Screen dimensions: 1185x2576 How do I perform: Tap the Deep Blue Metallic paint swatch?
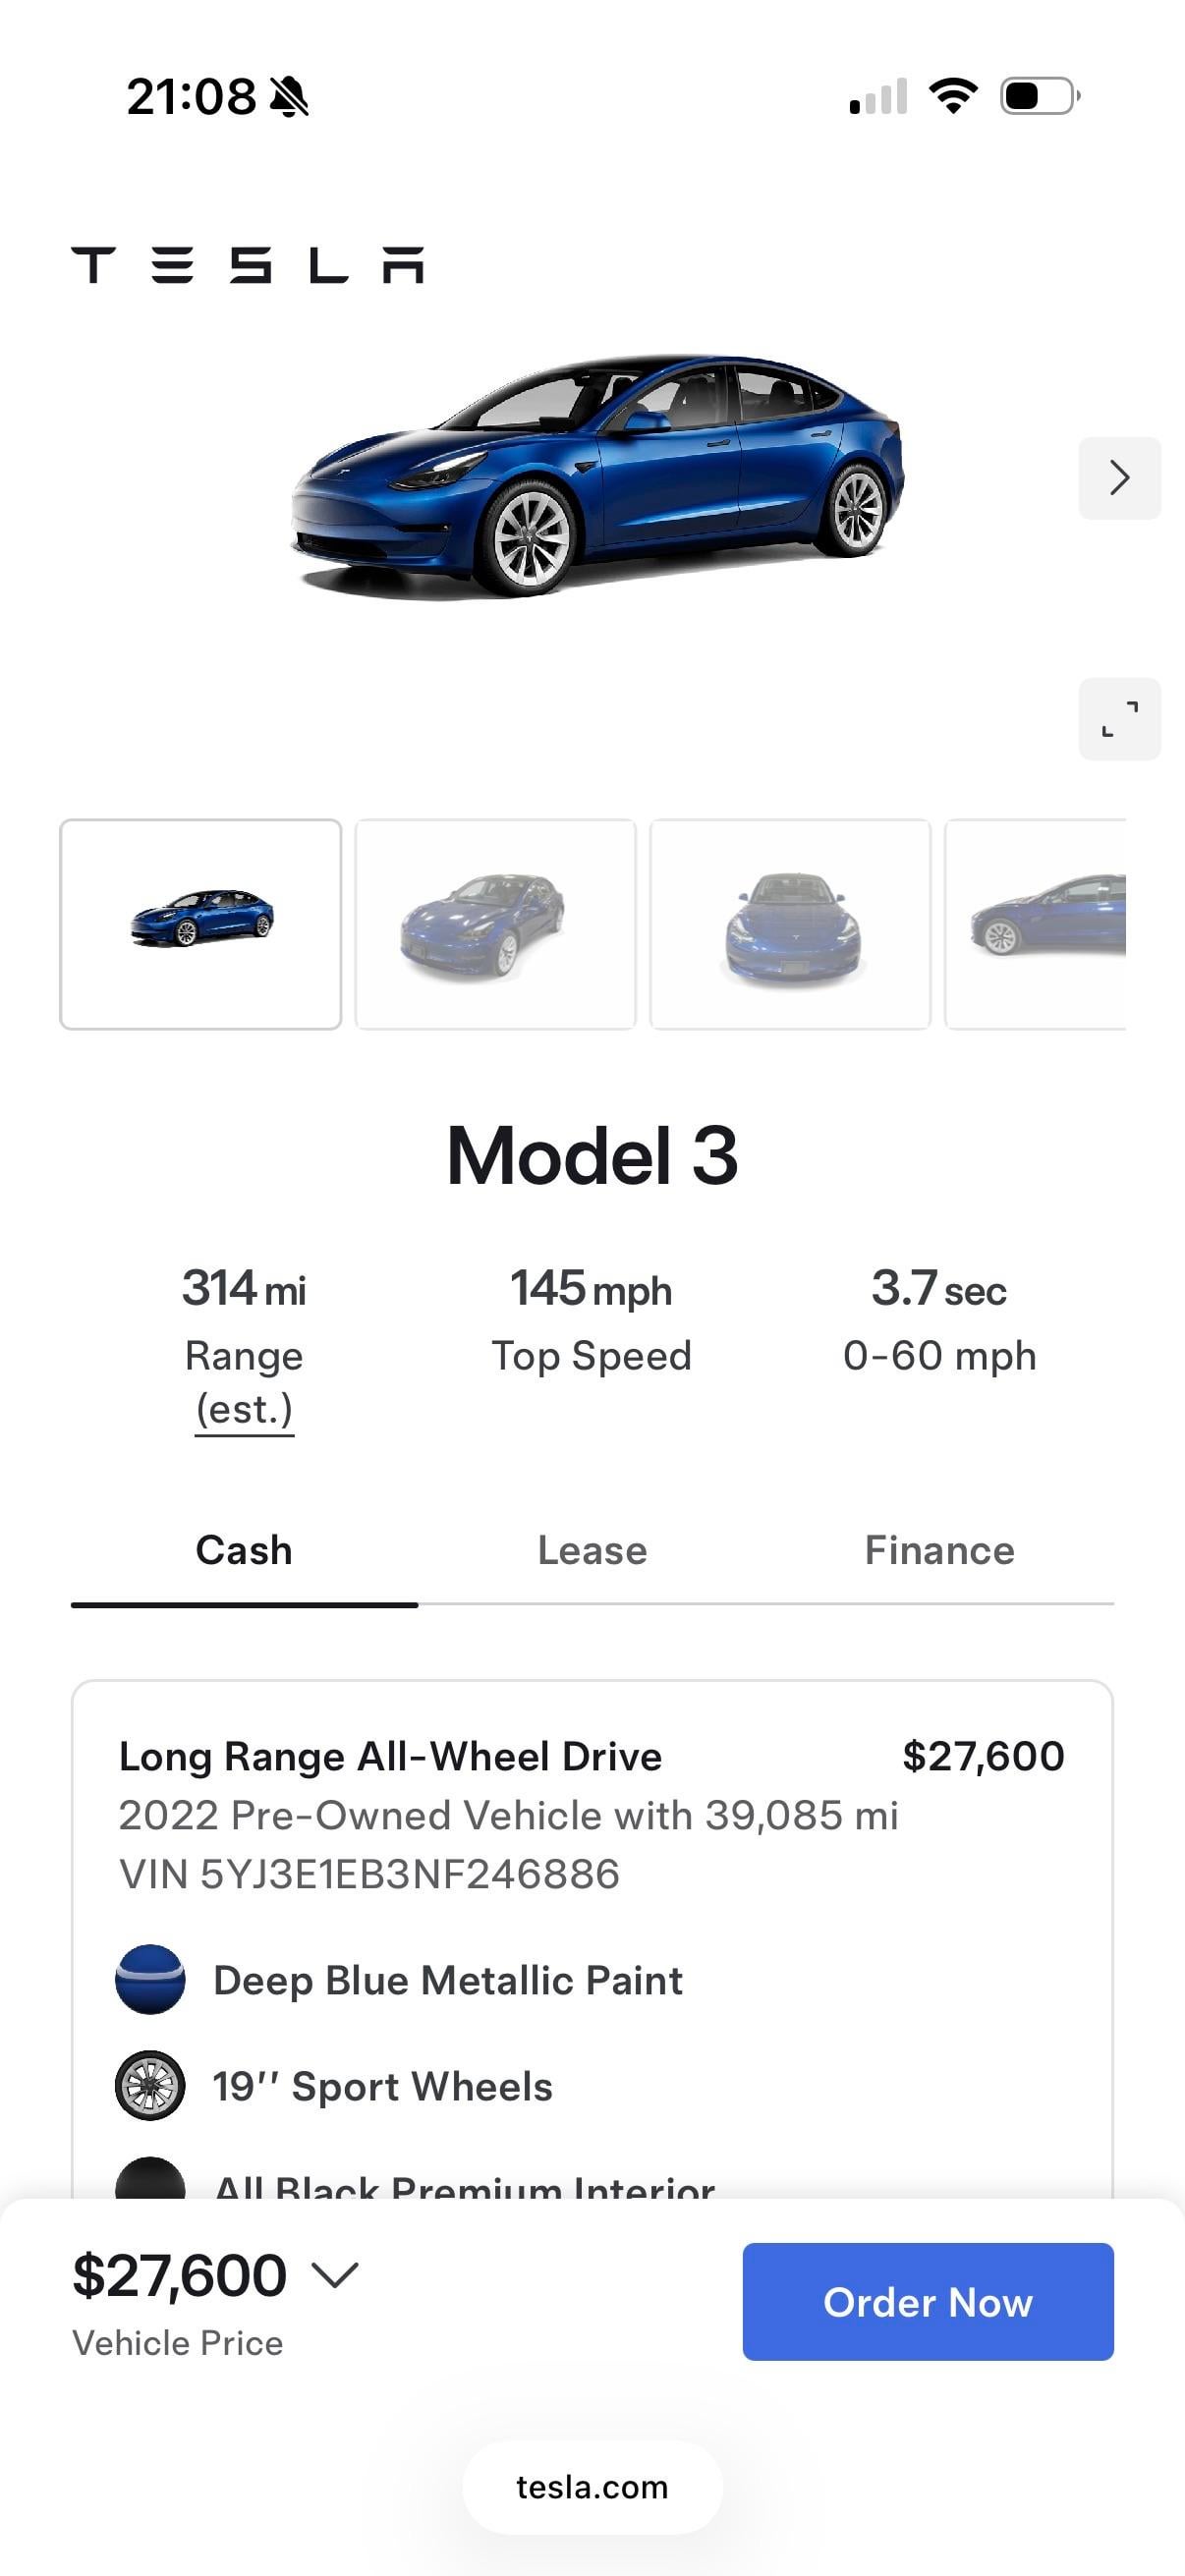(150, 1979)
